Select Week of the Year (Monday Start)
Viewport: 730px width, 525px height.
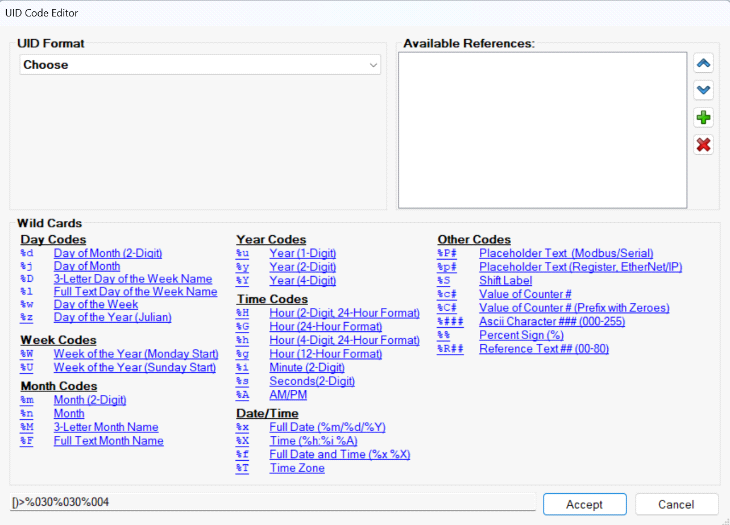pyautogui.click(x=134, y=354)
